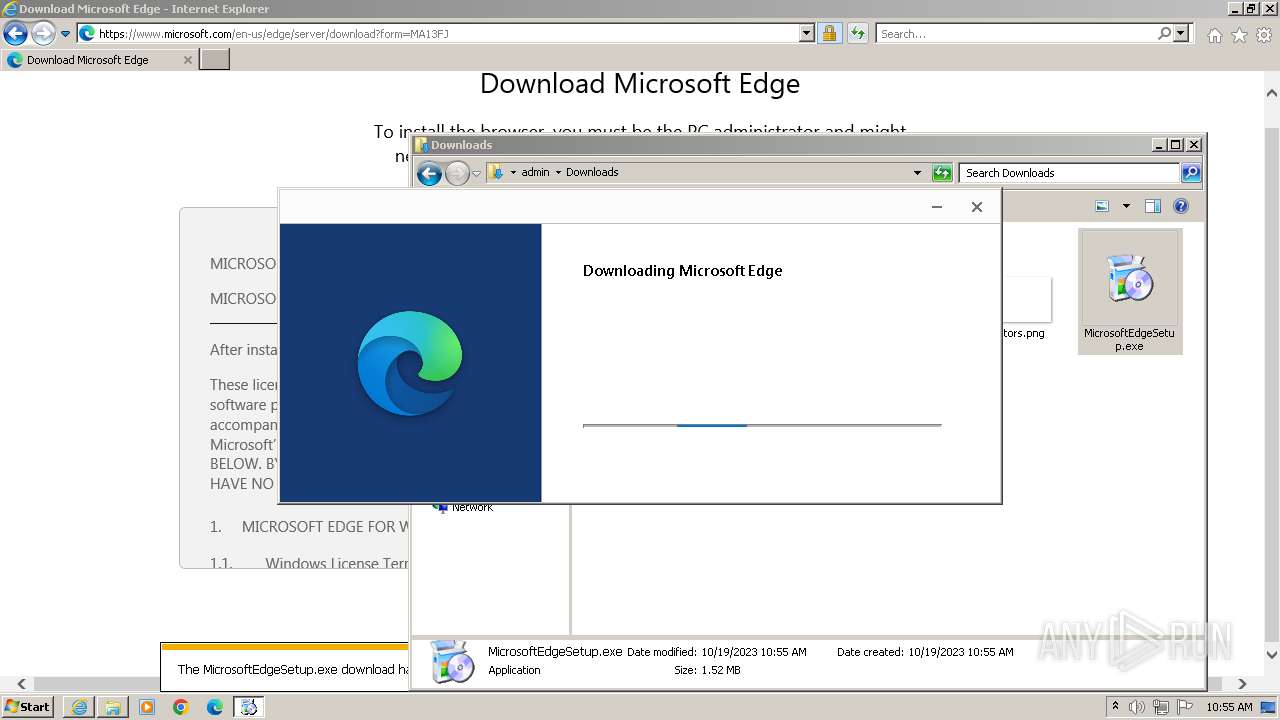Image resolution: width=1280 pixels, height=720 pixels.
Task: Open the Windows Start menu
Action: [27, 706]
